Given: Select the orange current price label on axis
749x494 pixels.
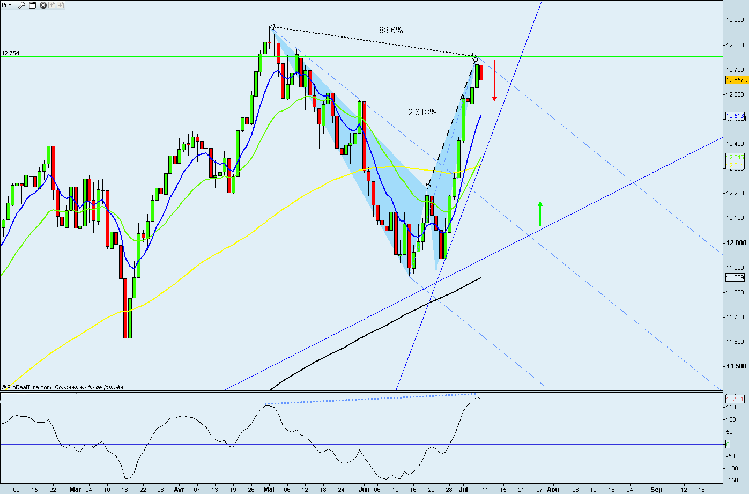Looking at the screenshot, I should [x=736, y=80].
